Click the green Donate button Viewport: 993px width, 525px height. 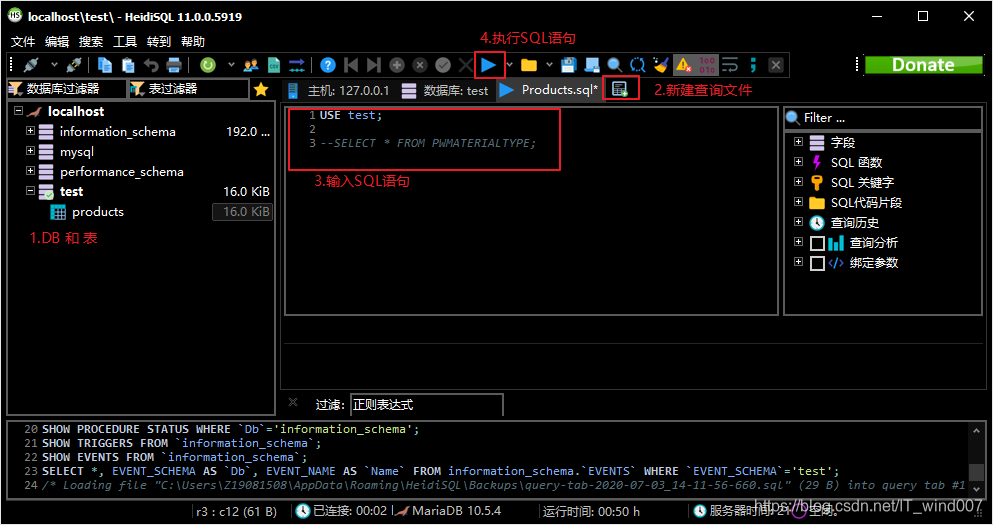pos(923,65)
